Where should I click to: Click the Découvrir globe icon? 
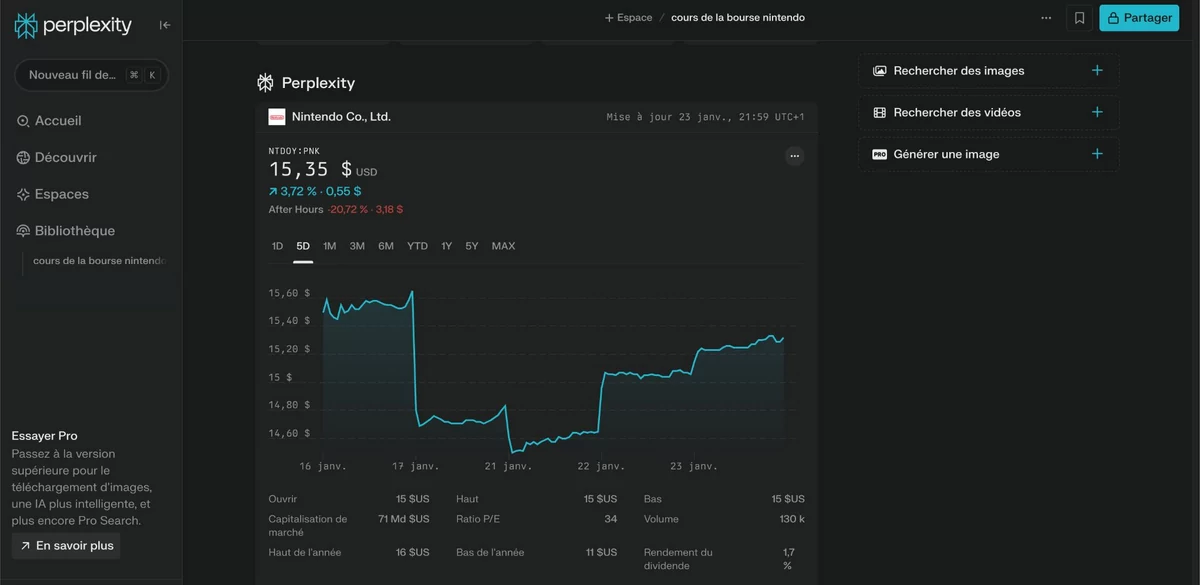[23, 158]
